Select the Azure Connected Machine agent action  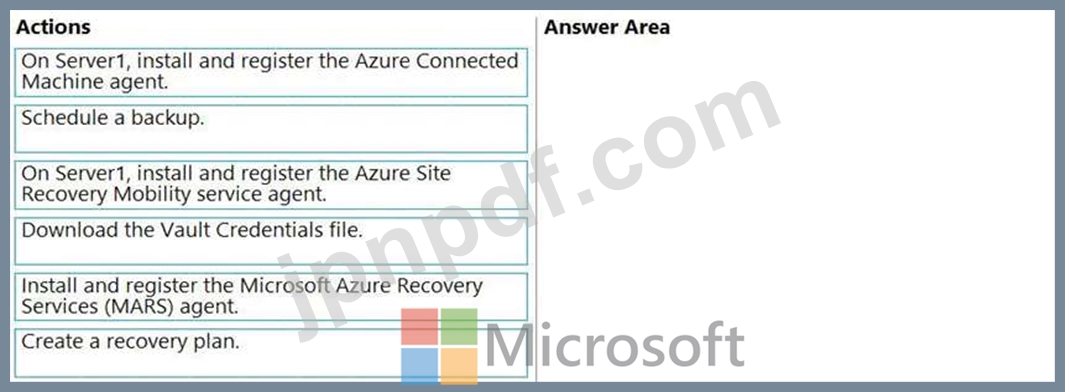[271, 72]
